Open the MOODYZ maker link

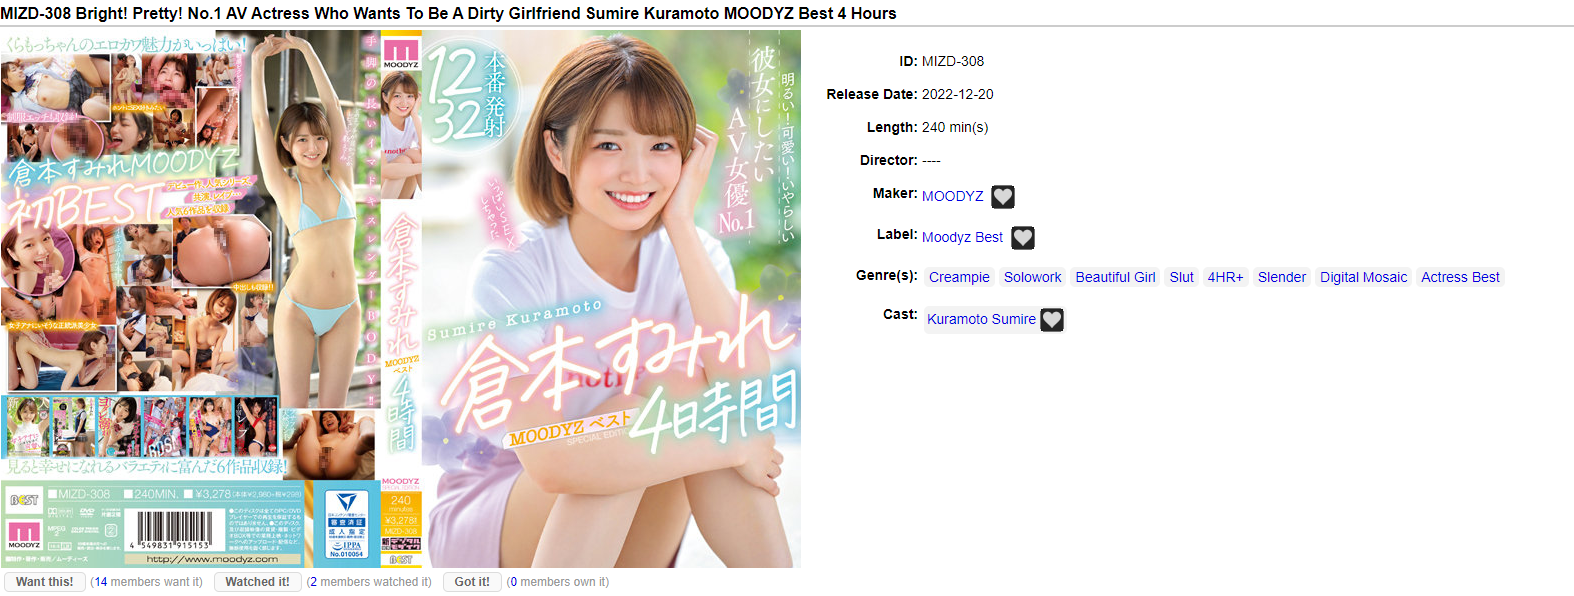click(952, 196)
